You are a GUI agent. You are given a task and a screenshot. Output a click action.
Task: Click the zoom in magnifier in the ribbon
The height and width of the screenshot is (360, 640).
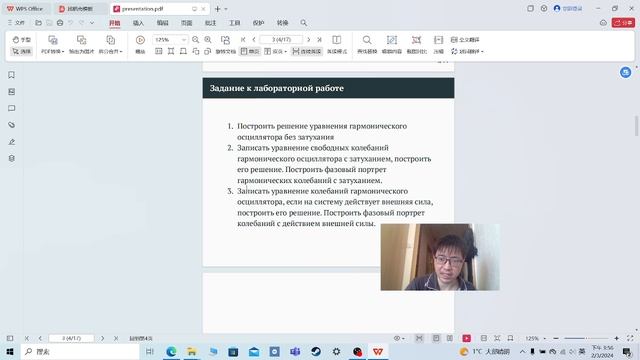click(x=208, y=40)
